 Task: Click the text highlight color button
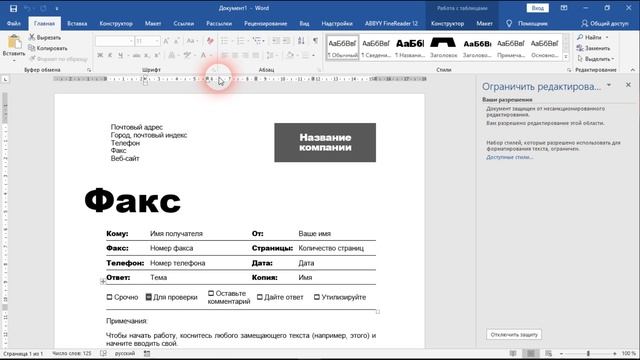(187, 55)
